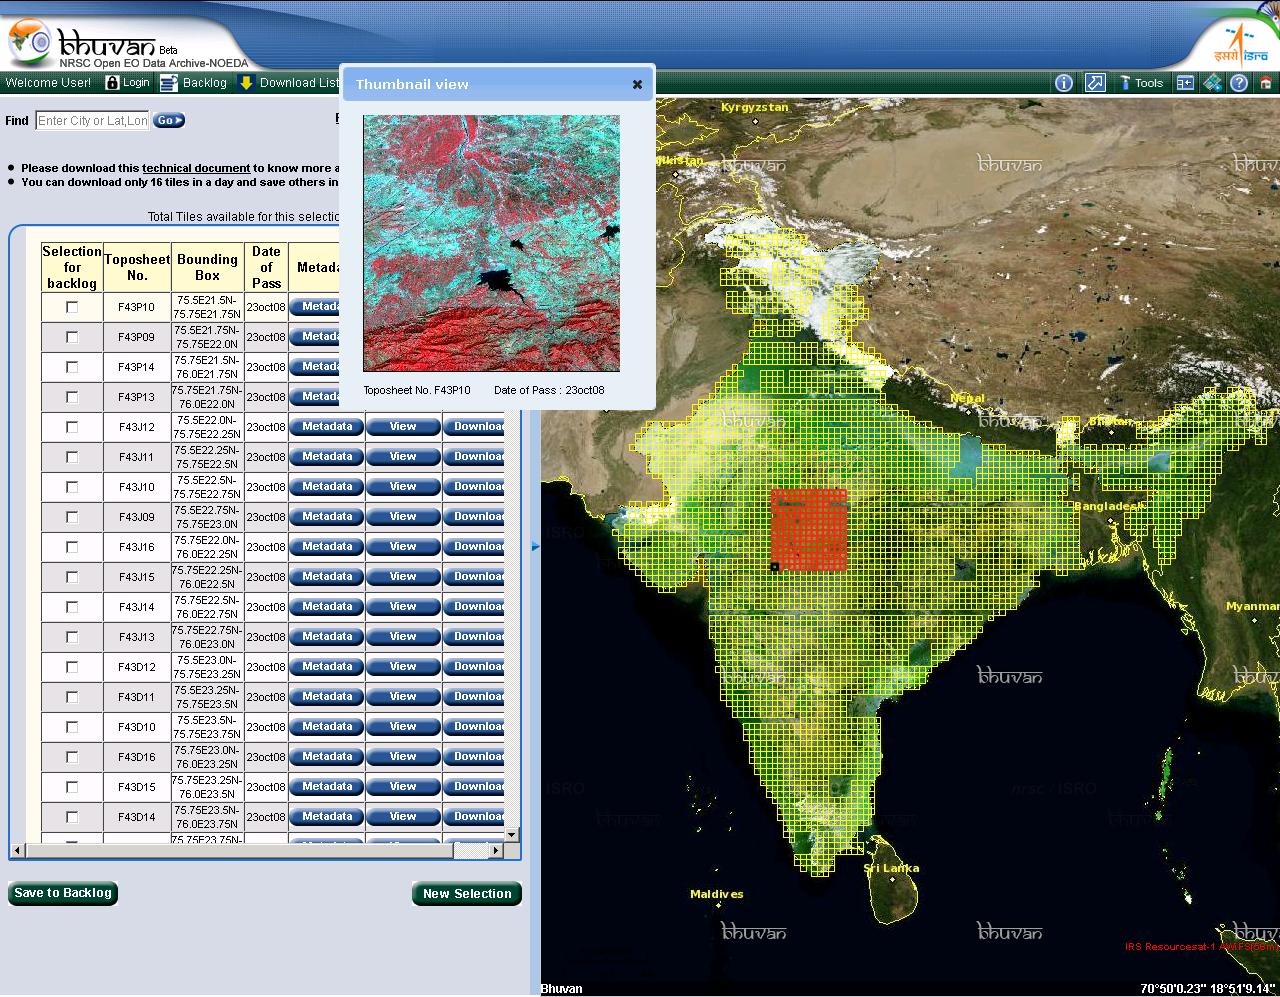The width and height of the screenshot is (1280, 997).
Task: Open Metadata for toposheet F43D14
Action: [x=326, y=817]
